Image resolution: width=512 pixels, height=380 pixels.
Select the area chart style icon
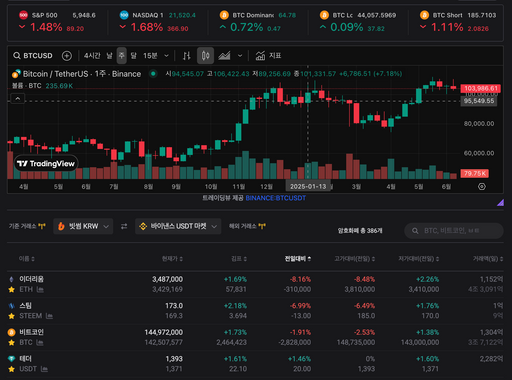(224, 56)
